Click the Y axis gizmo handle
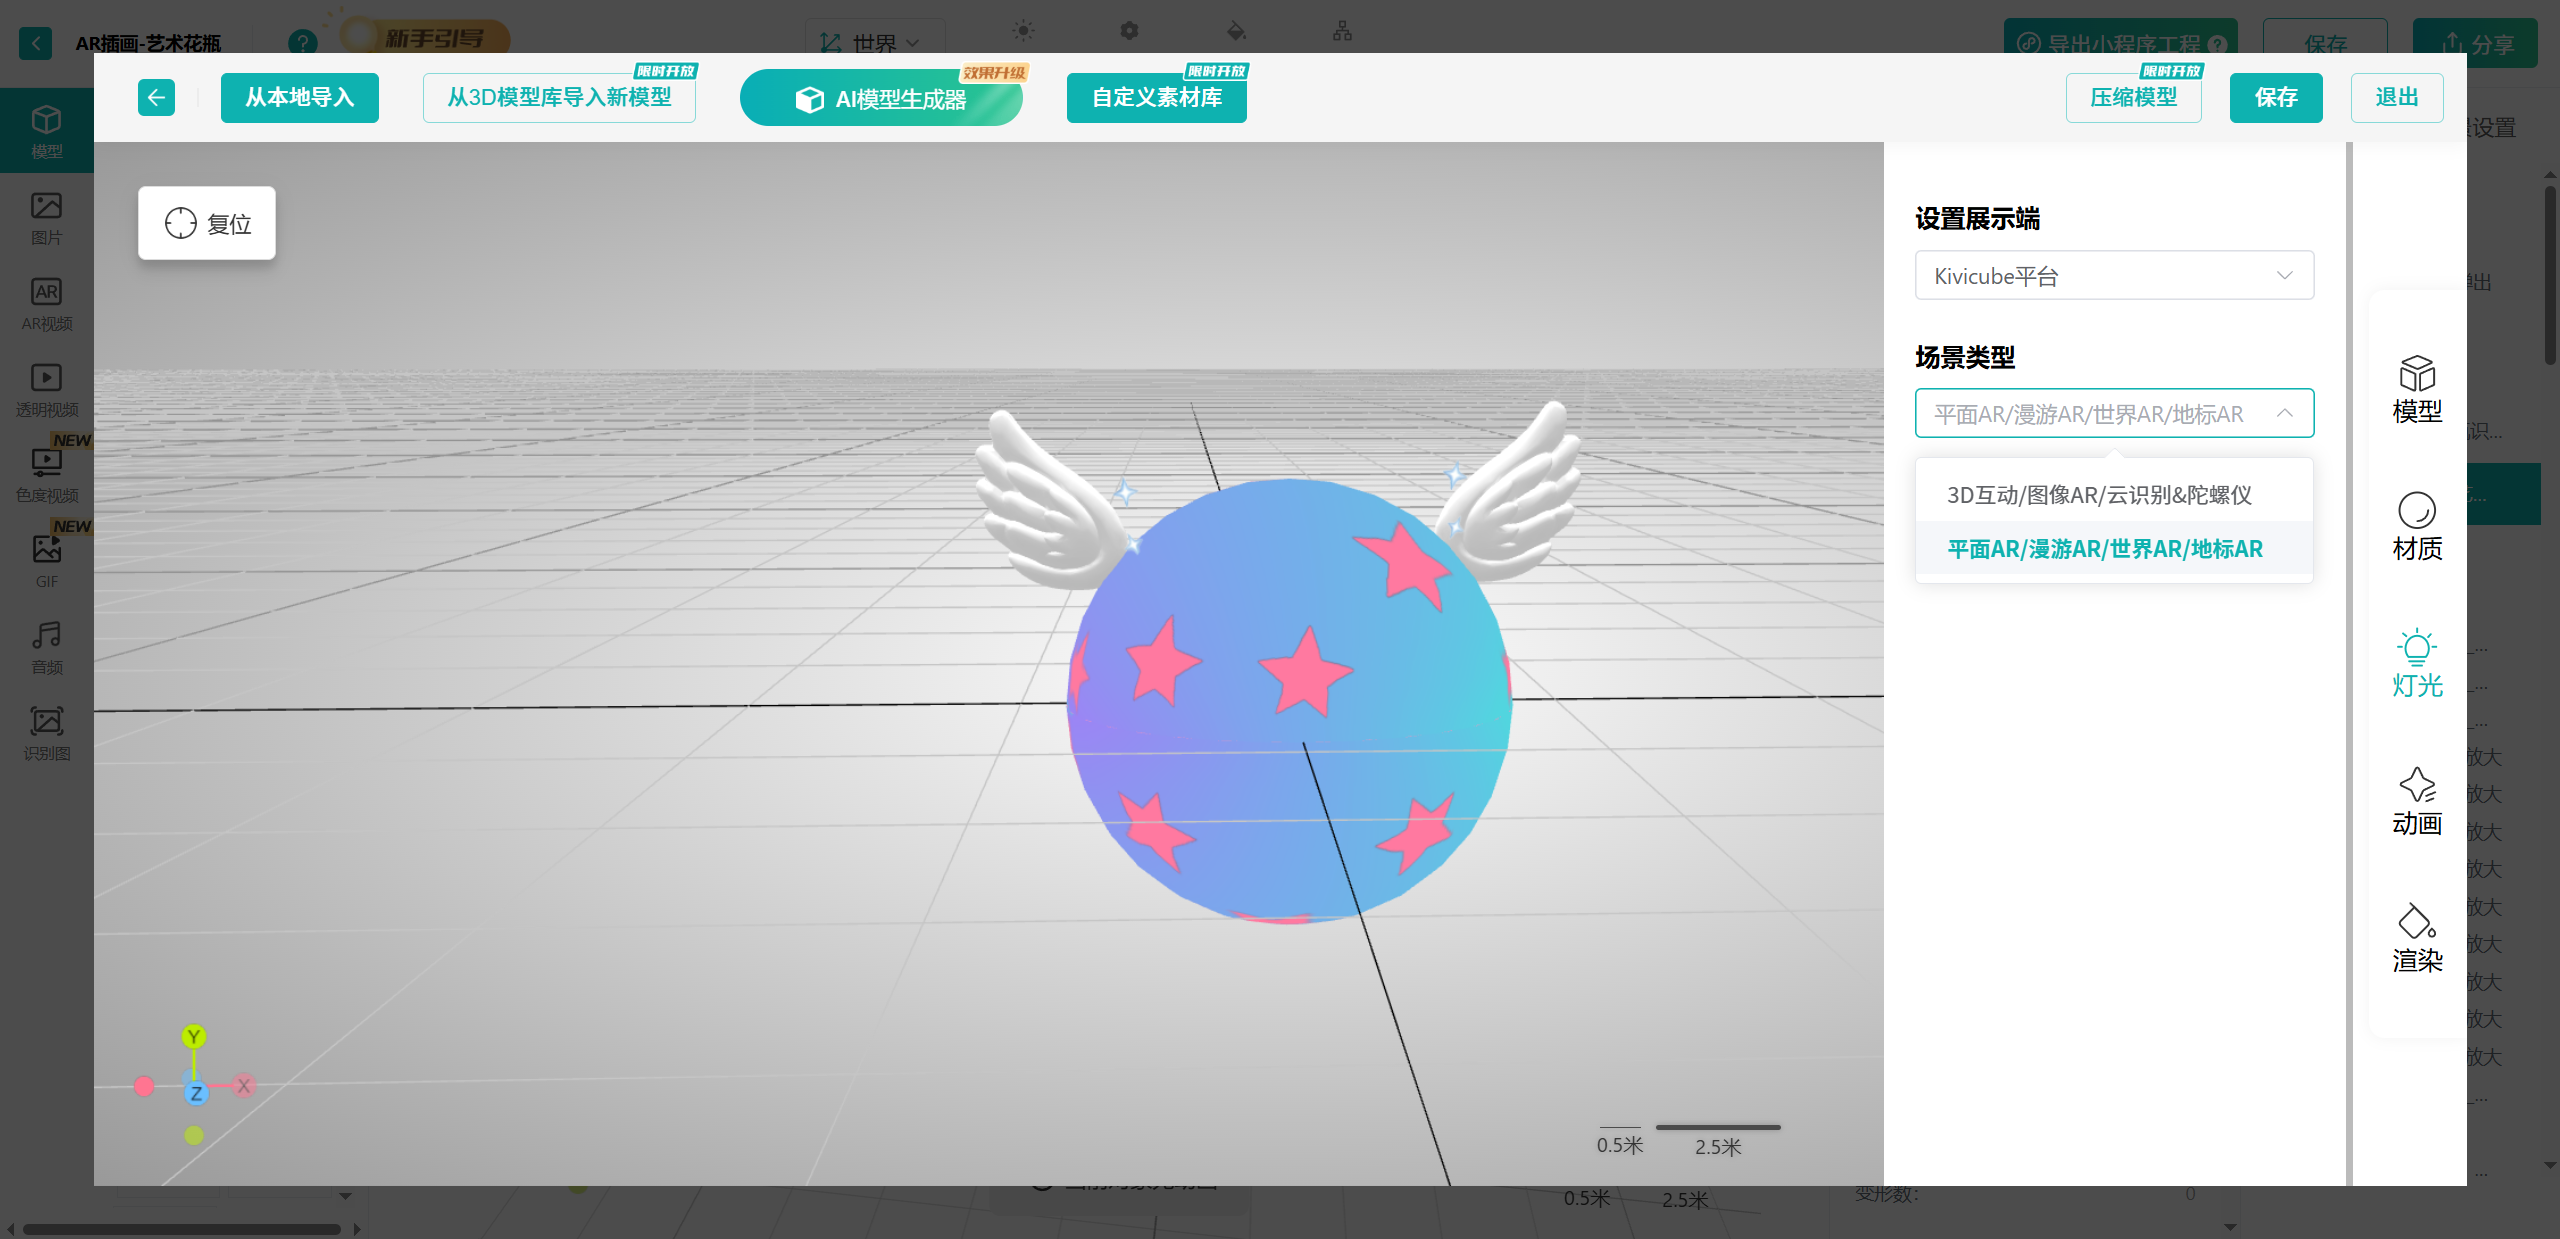Image resolution: width=2560 pixels, height=1239 pixels. (194, 1037)
